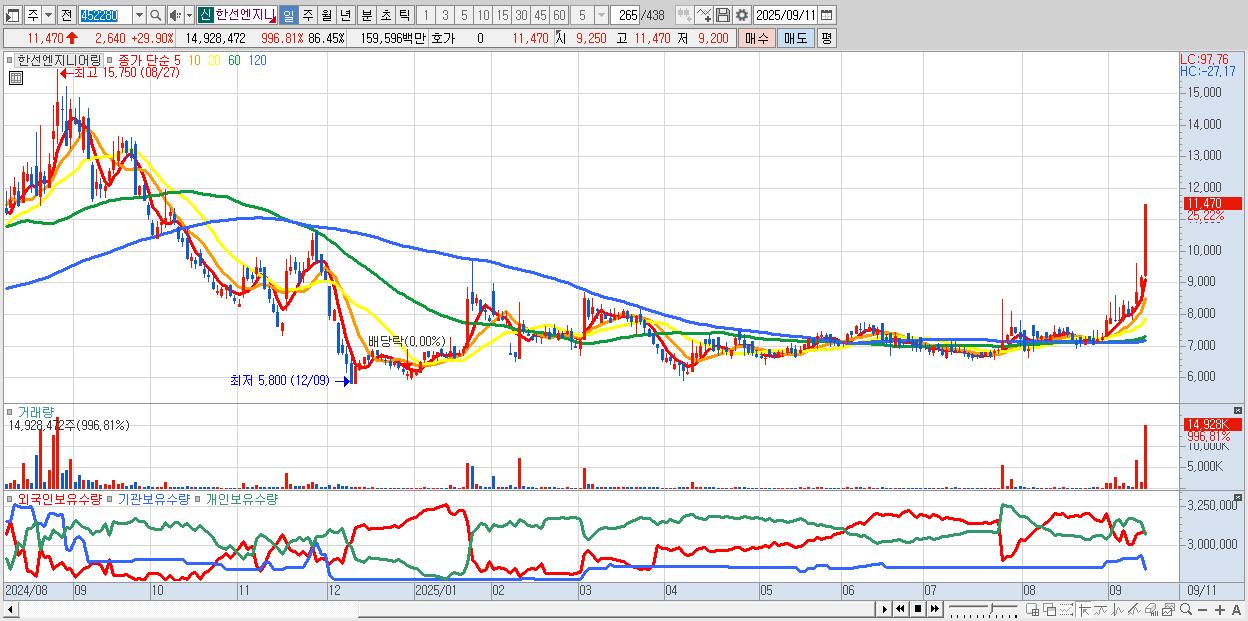Select the 일 (daily) chart period

(288, 15)
